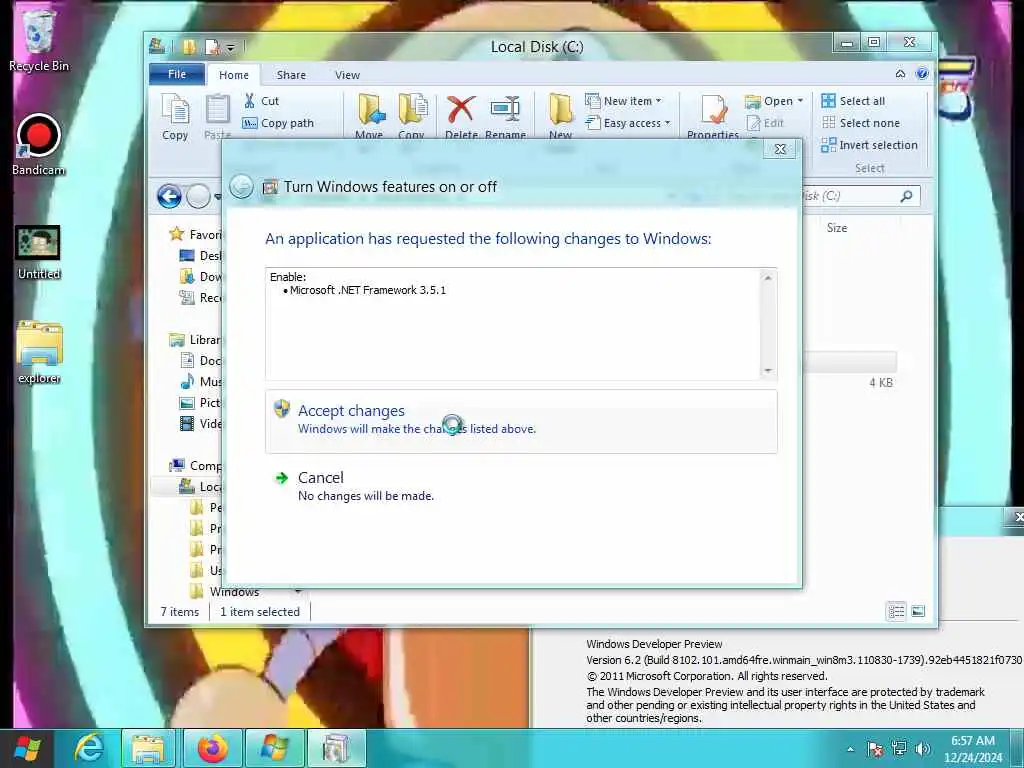The width and height of the screenshot is (1024, 768).
Task: Click Select all in the ribbon
Action: (x=853, y=101)
